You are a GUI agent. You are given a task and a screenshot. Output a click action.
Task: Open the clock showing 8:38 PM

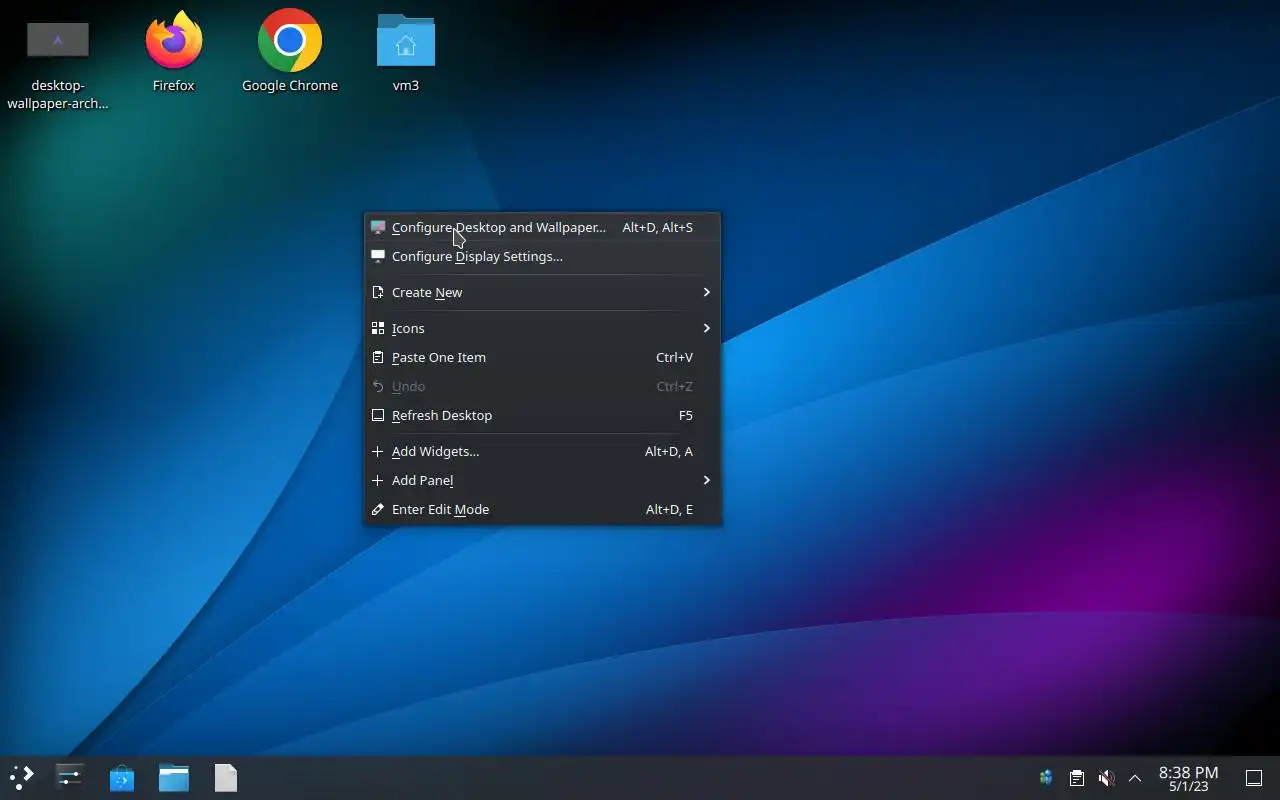1188,778
